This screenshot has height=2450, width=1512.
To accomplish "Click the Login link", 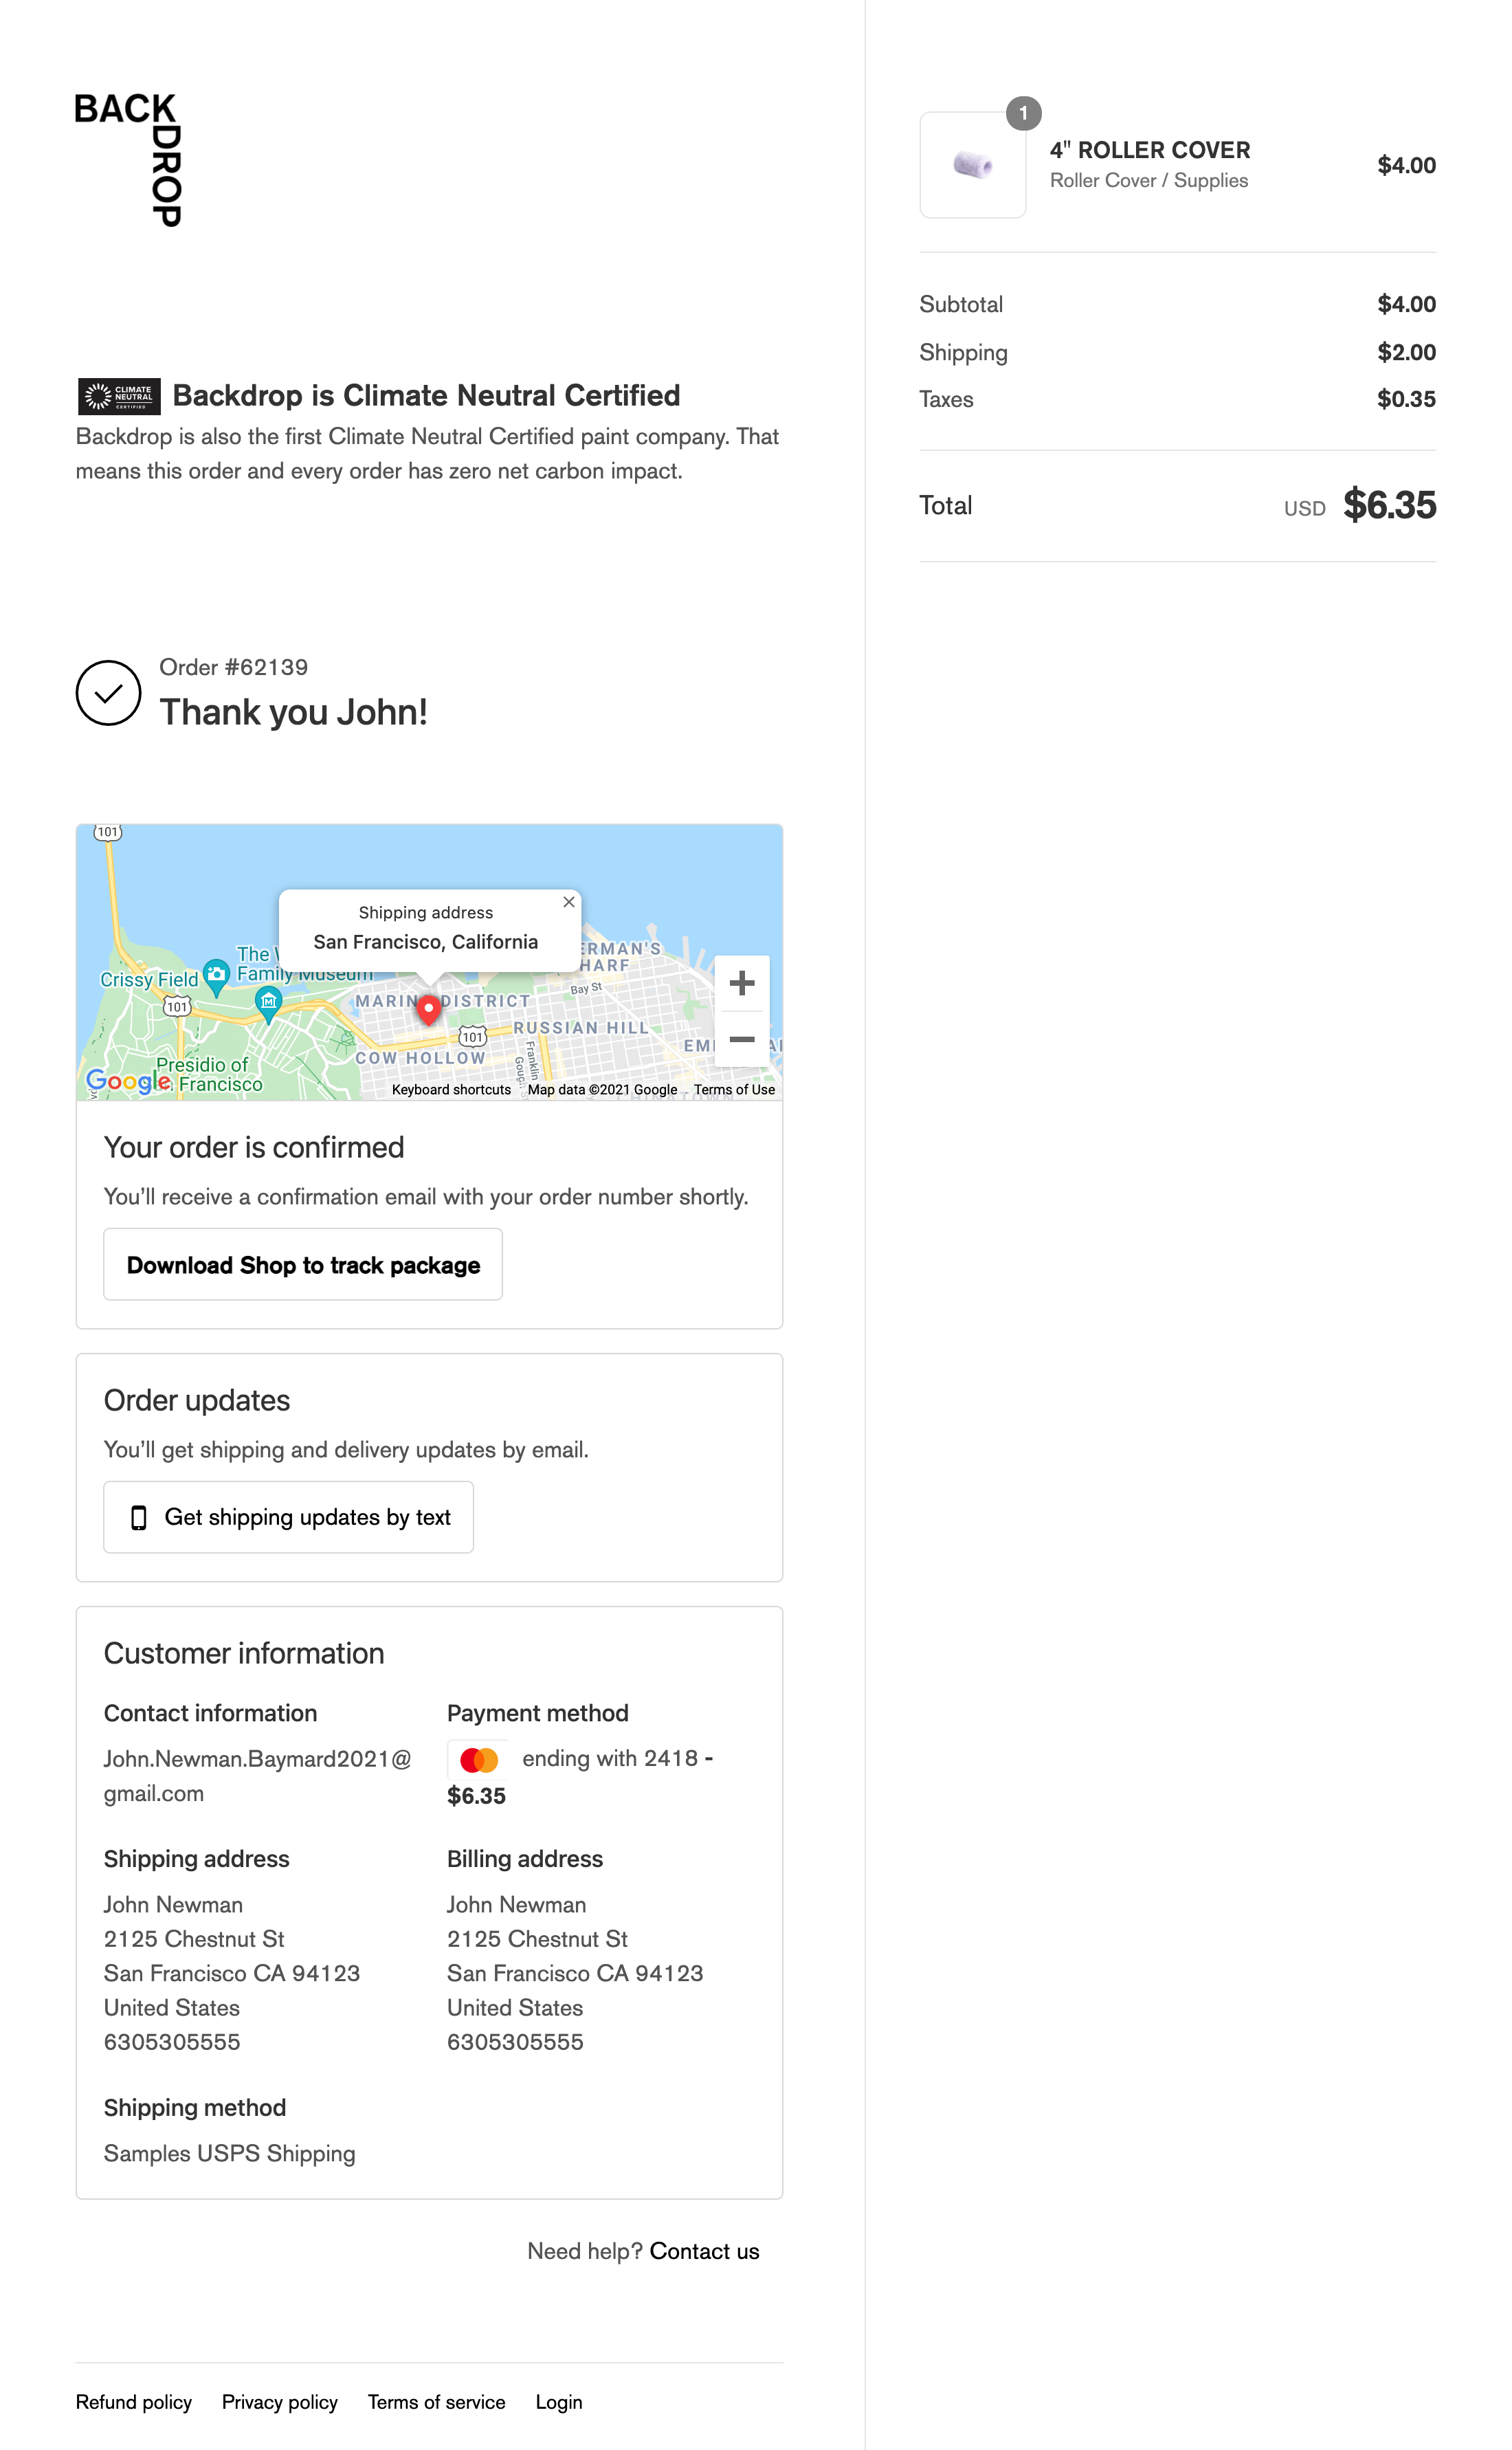I will coord(559,2402).
